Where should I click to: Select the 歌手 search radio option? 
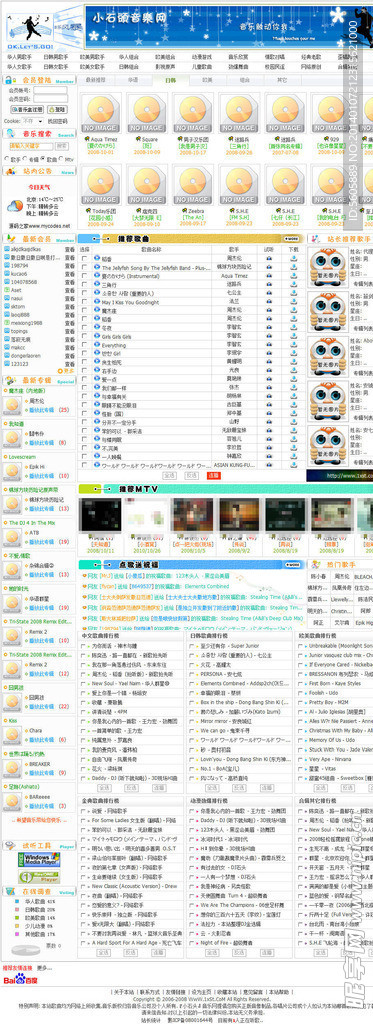coord(7,159)
